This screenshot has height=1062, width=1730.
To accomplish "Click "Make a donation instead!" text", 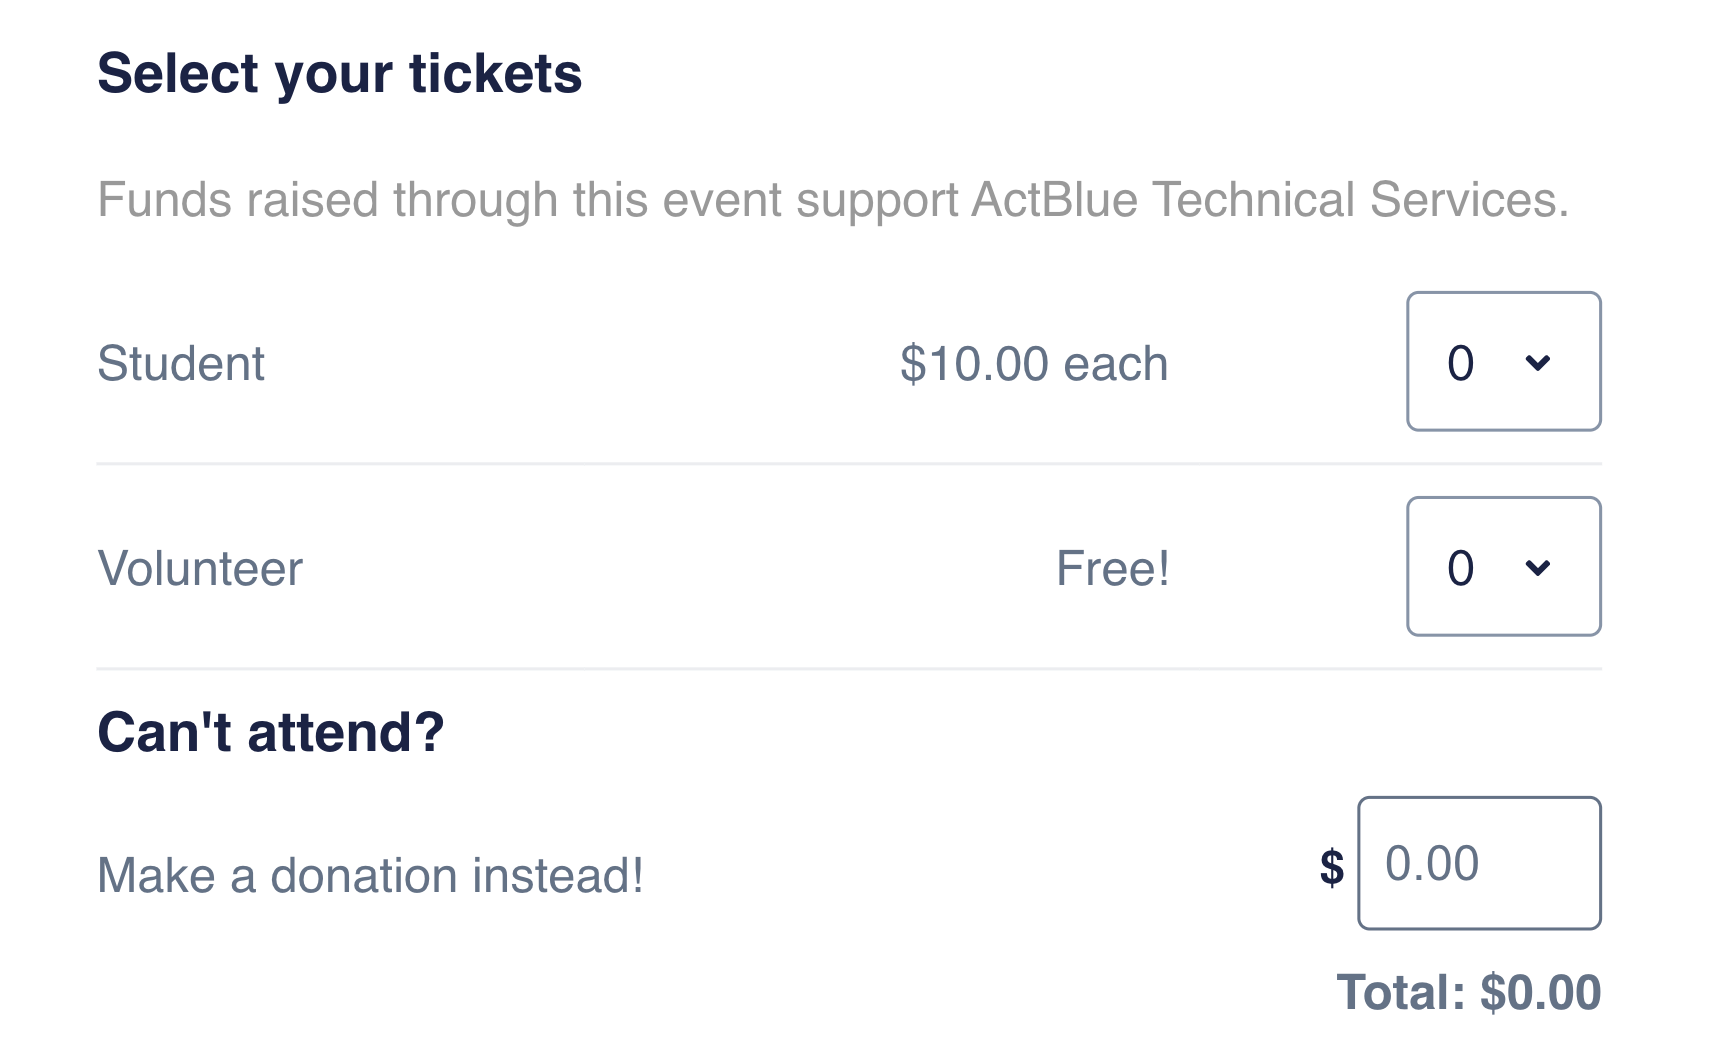I will (370, 876).
